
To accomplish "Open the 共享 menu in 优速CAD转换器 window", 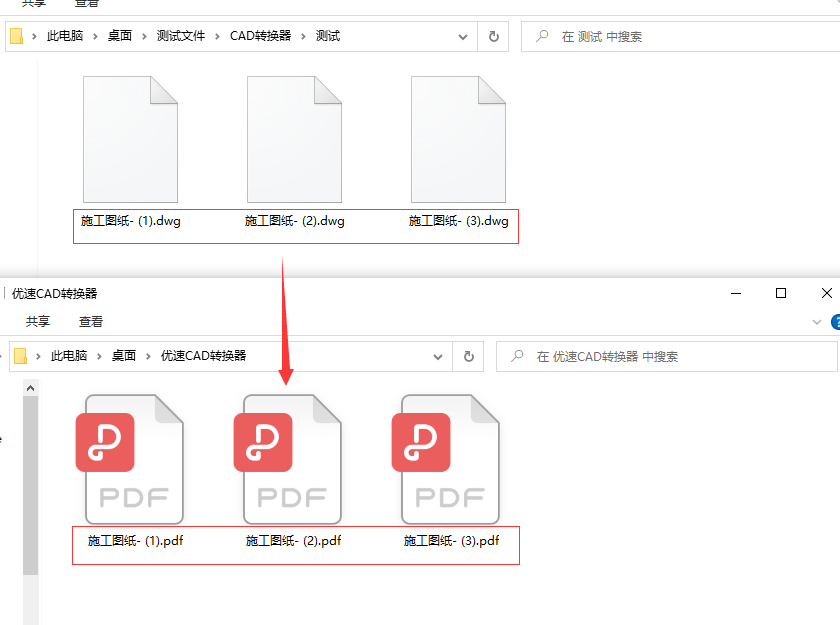I will 37,321.
